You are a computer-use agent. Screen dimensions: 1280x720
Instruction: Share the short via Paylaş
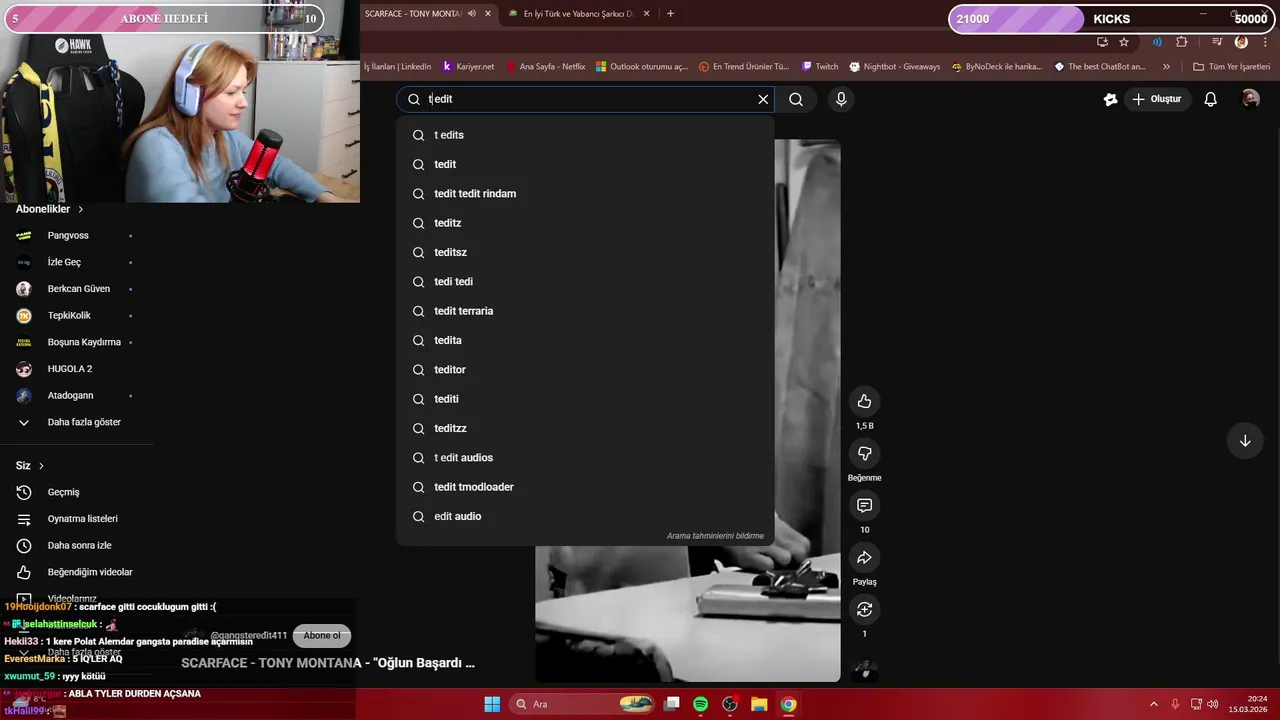point(864,557)
